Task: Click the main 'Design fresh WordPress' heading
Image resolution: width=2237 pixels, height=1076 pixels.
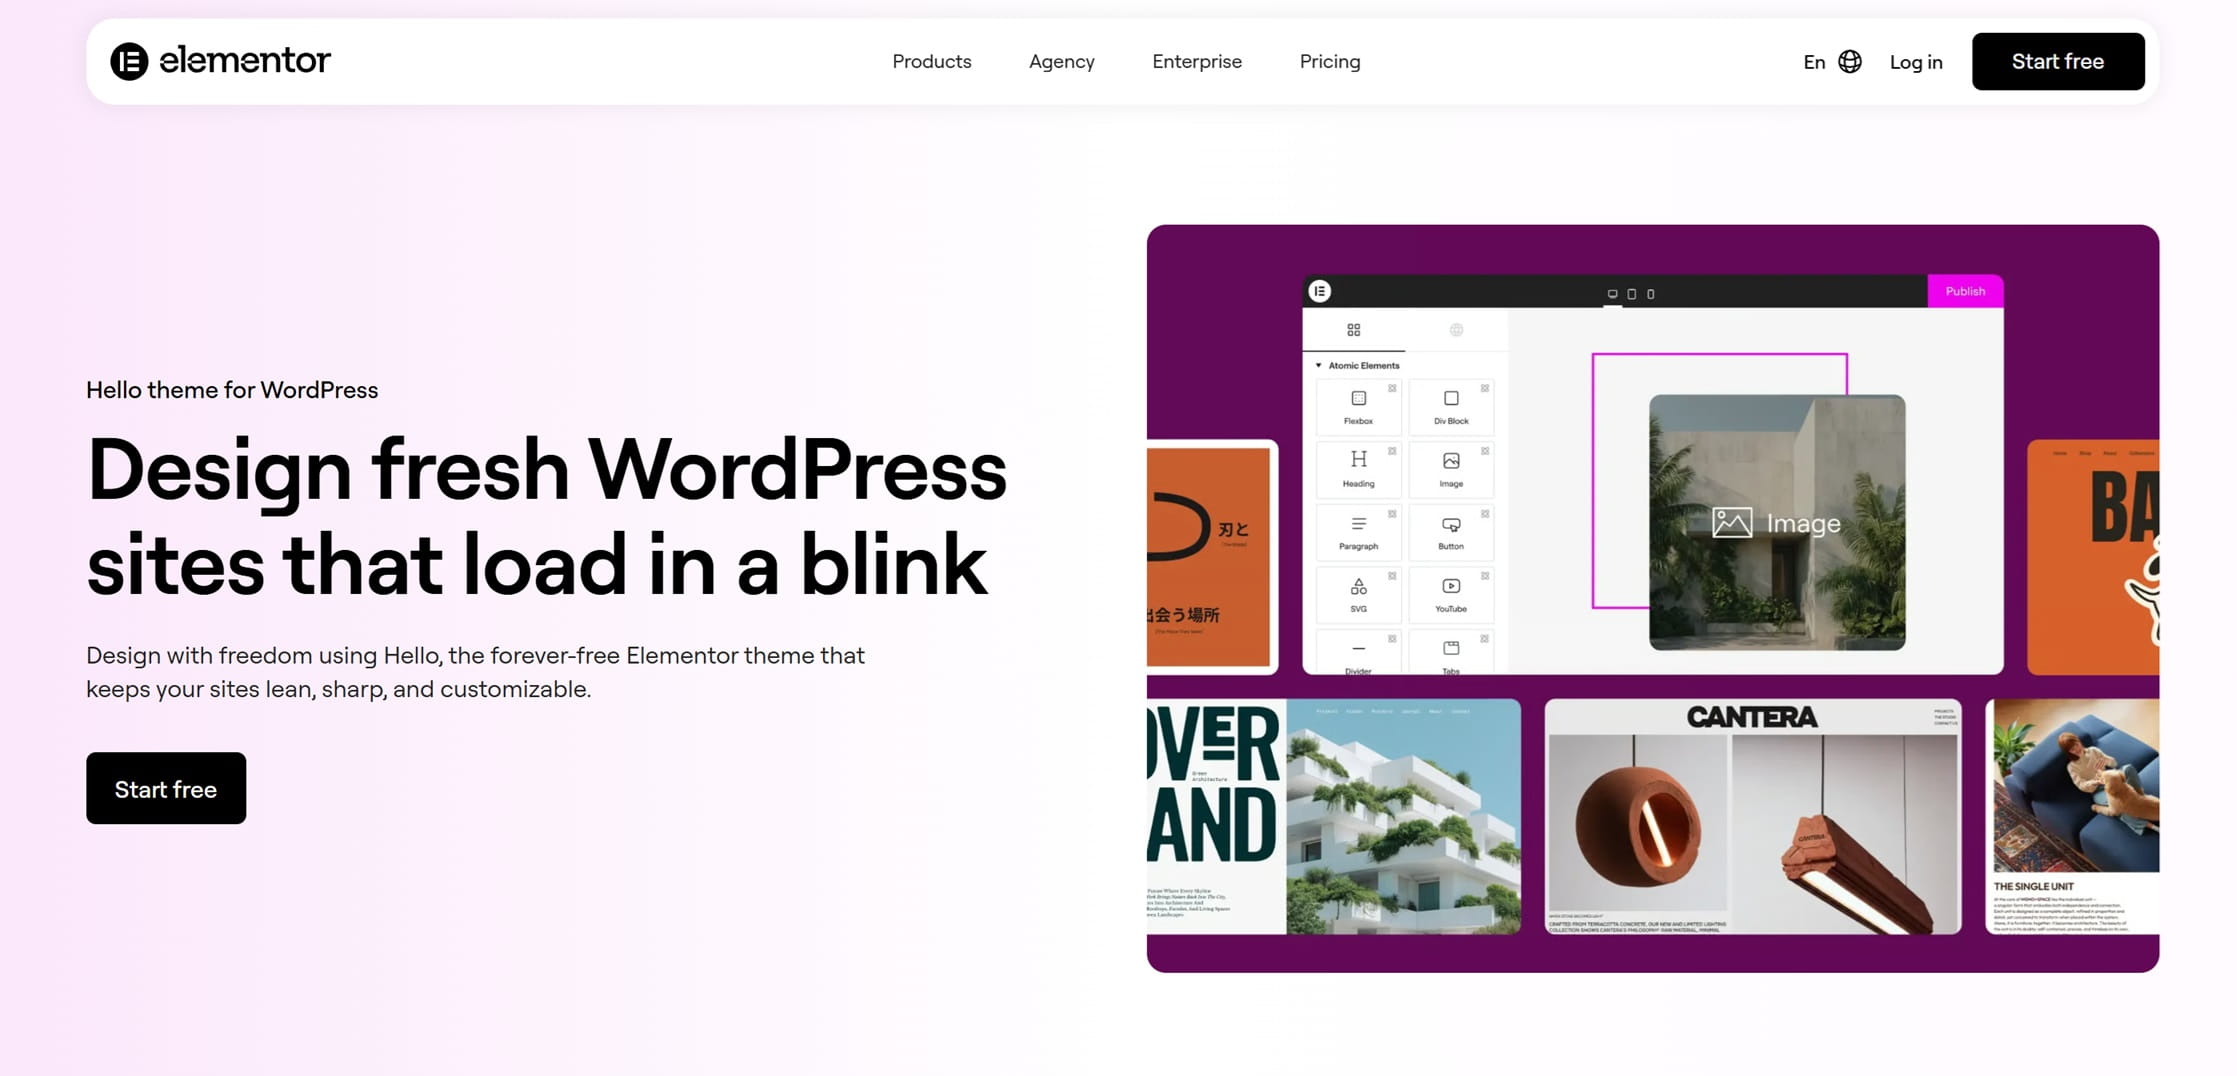Action: (546, 517)
